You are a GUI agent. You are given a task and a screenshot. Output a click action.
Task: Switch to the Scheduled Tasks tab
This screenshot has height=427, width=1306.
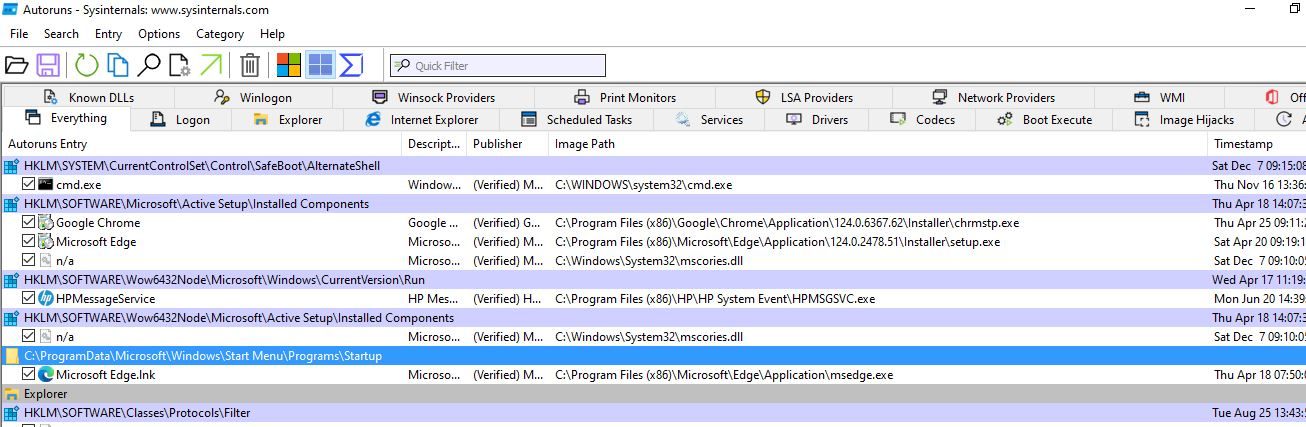577,119
